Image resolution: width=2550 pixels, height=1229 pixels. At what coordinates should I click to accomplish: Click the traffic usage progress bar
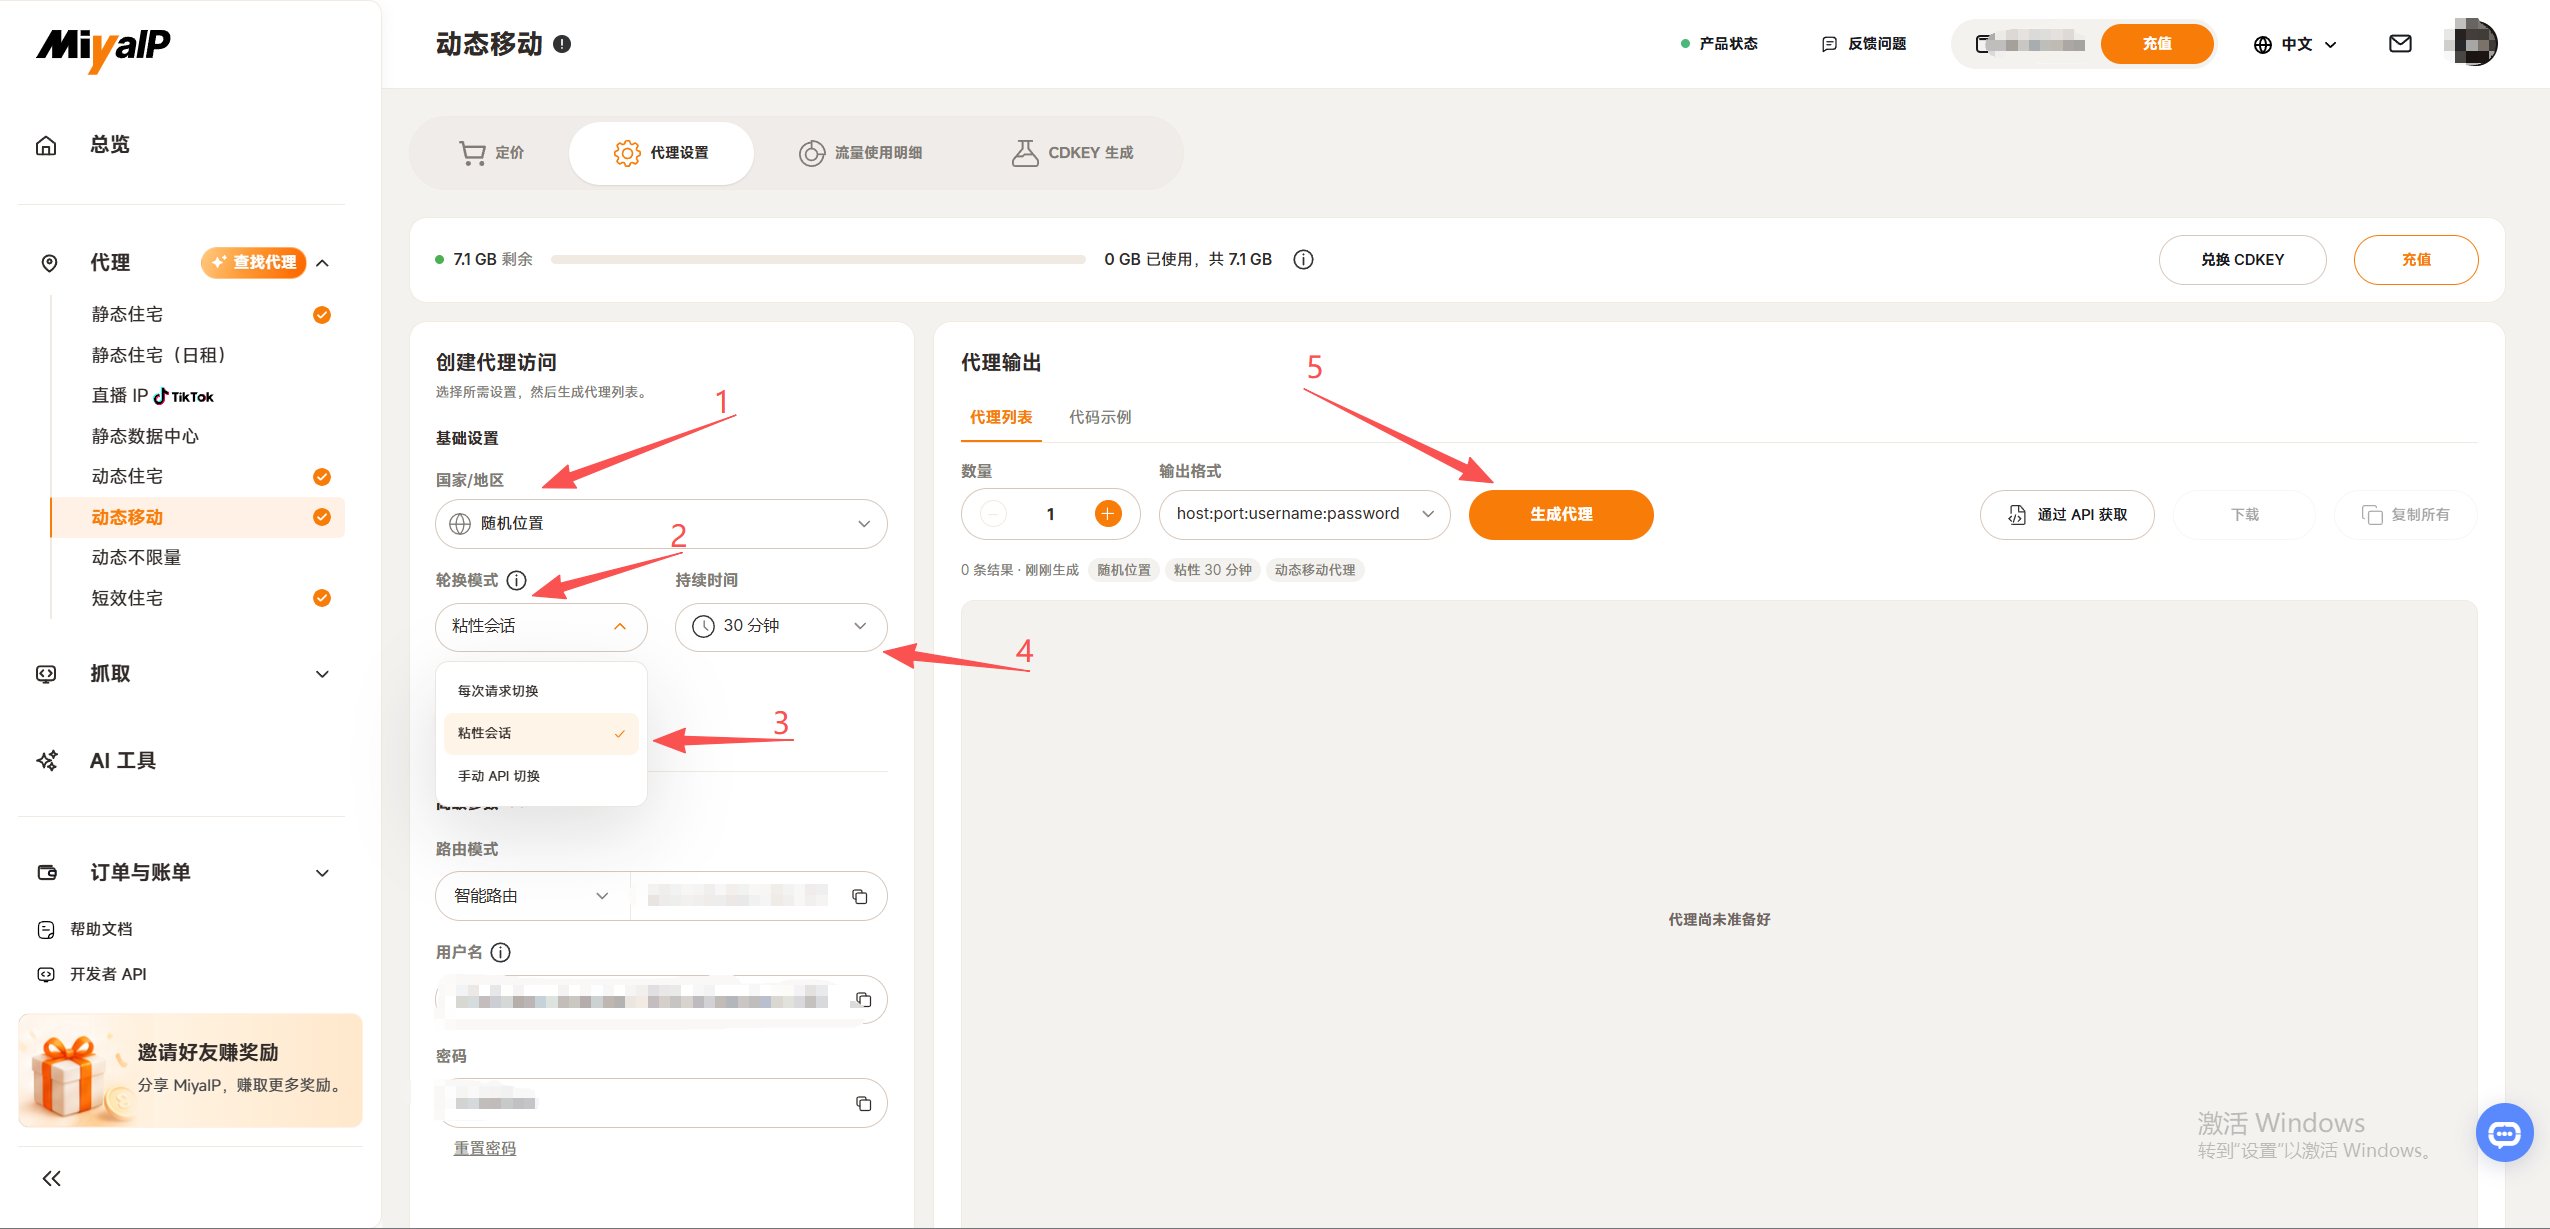click(818, 260)
